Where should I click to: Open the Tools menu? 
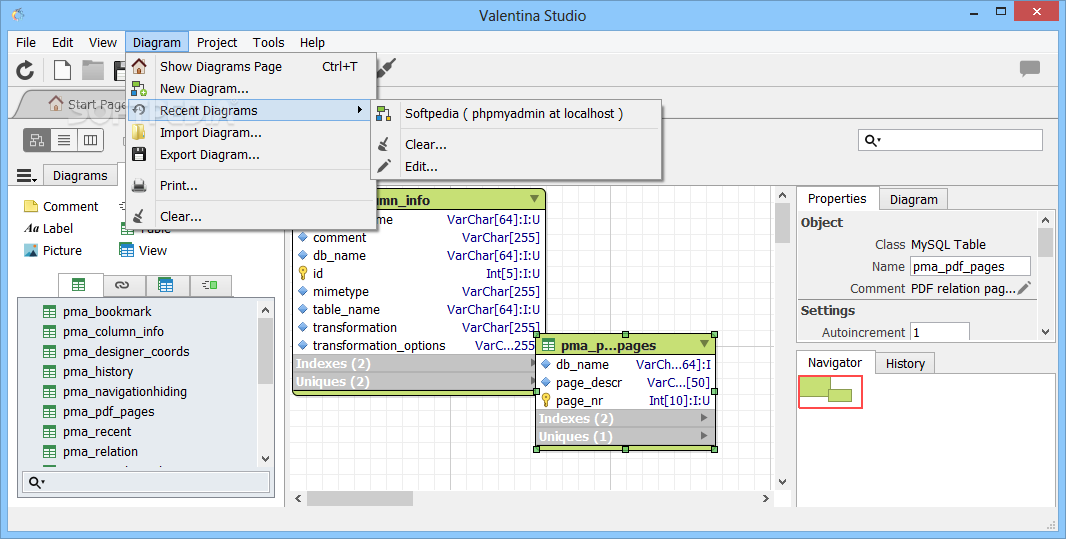click(269, 42)
